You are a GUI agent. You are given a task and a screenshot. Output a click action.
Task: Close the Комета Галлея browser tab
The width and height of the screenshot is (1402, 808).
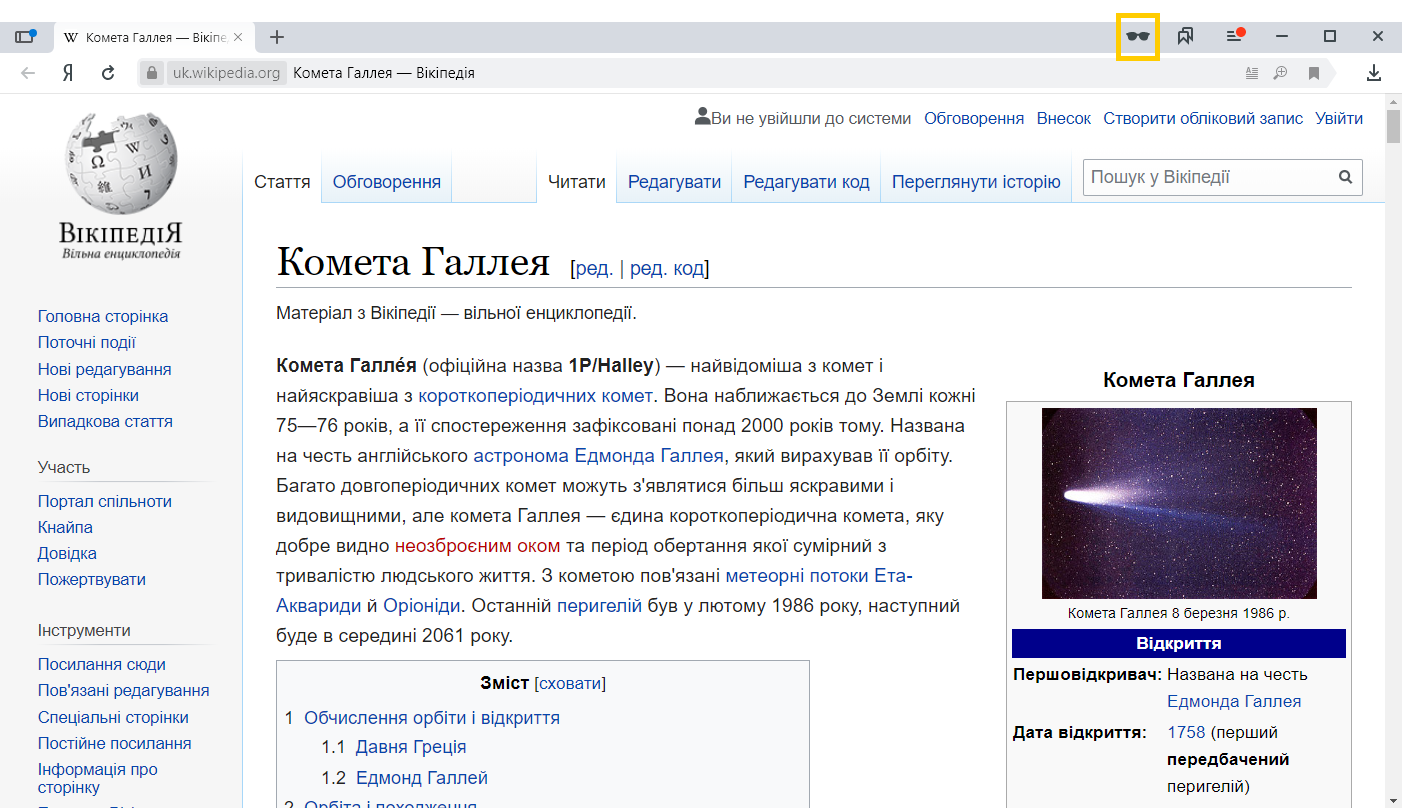(237, 37)
